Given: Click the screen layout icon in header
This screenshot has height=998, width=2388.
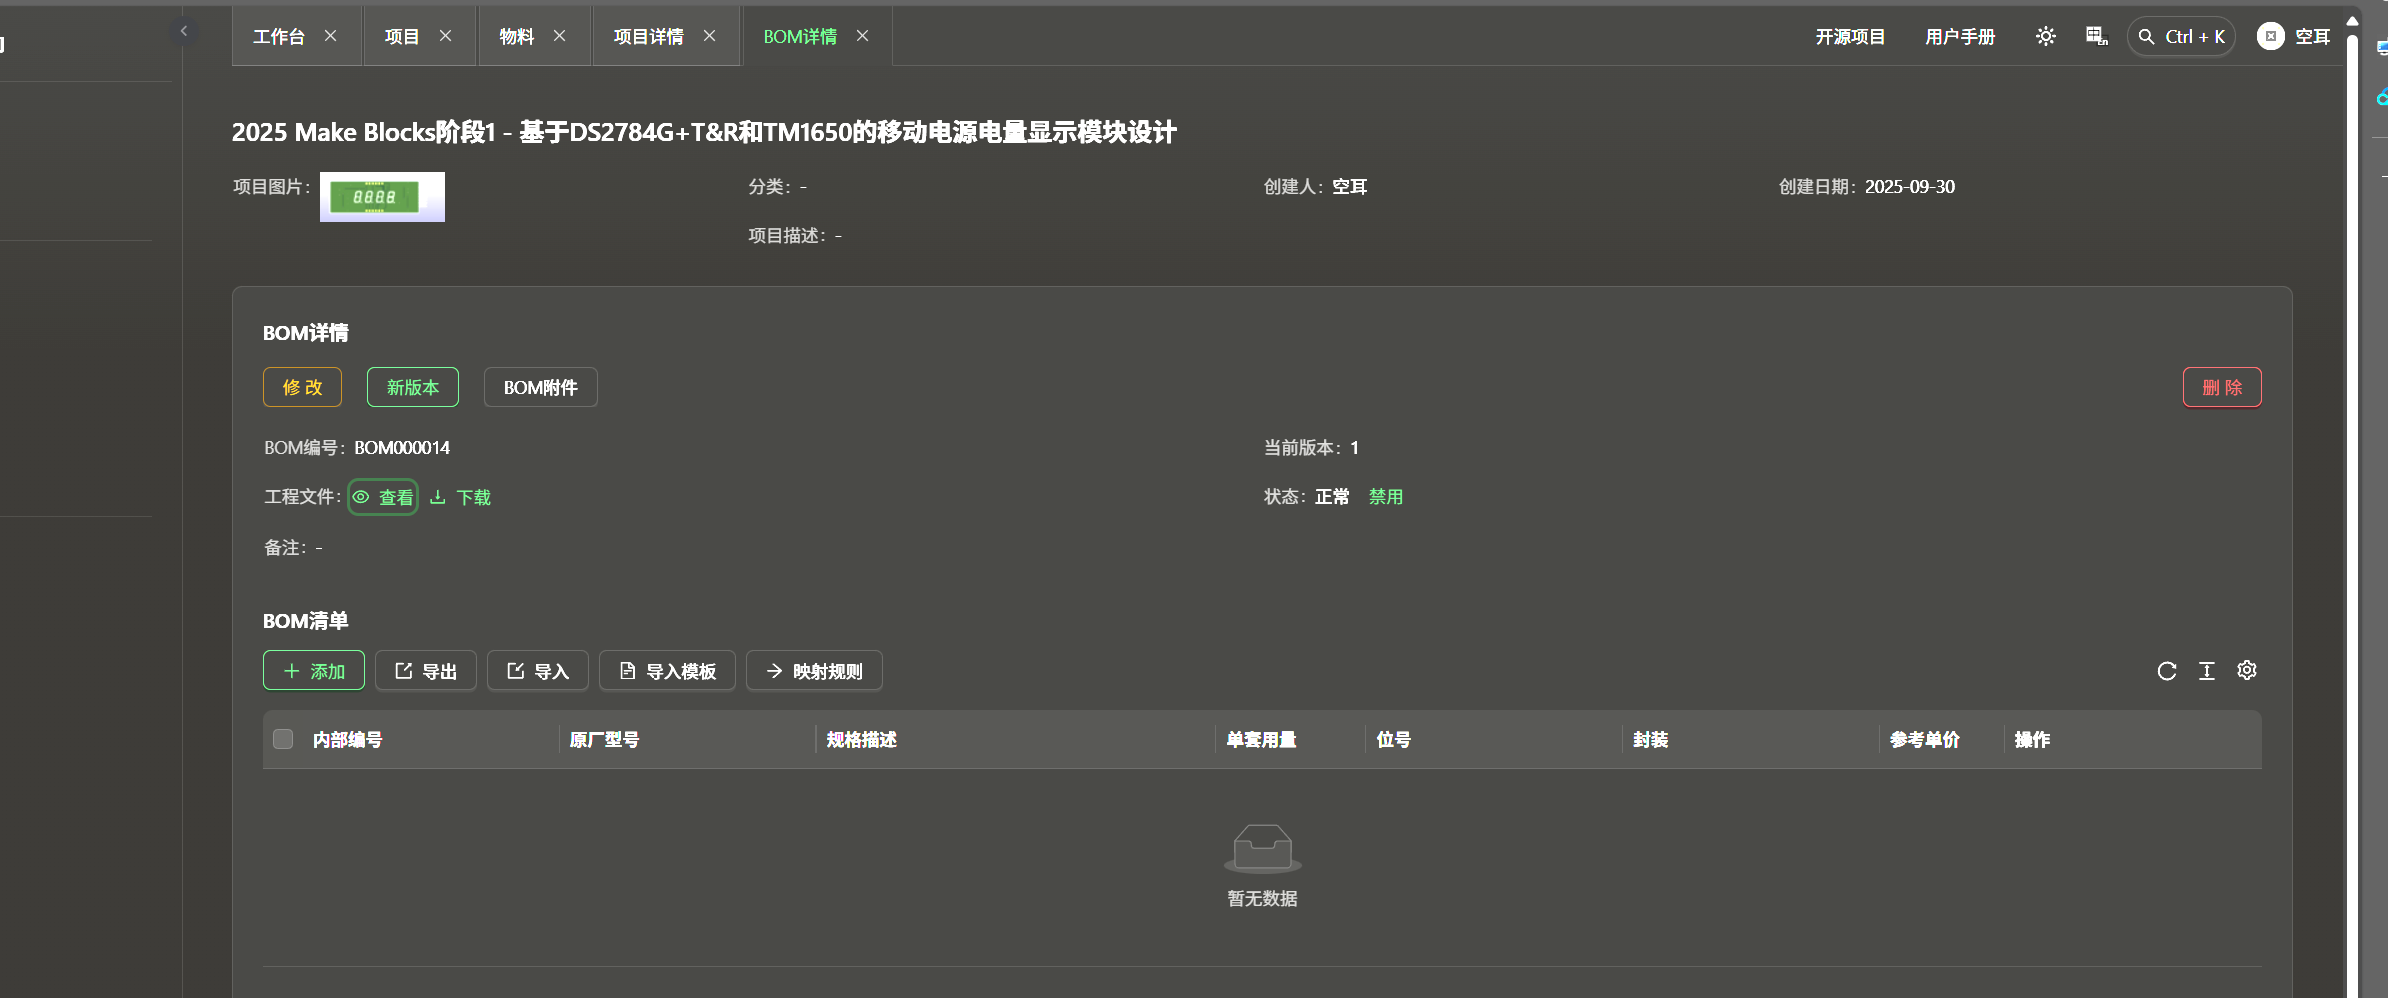Looking at the screenshot, I should [x=2096, y=37].
